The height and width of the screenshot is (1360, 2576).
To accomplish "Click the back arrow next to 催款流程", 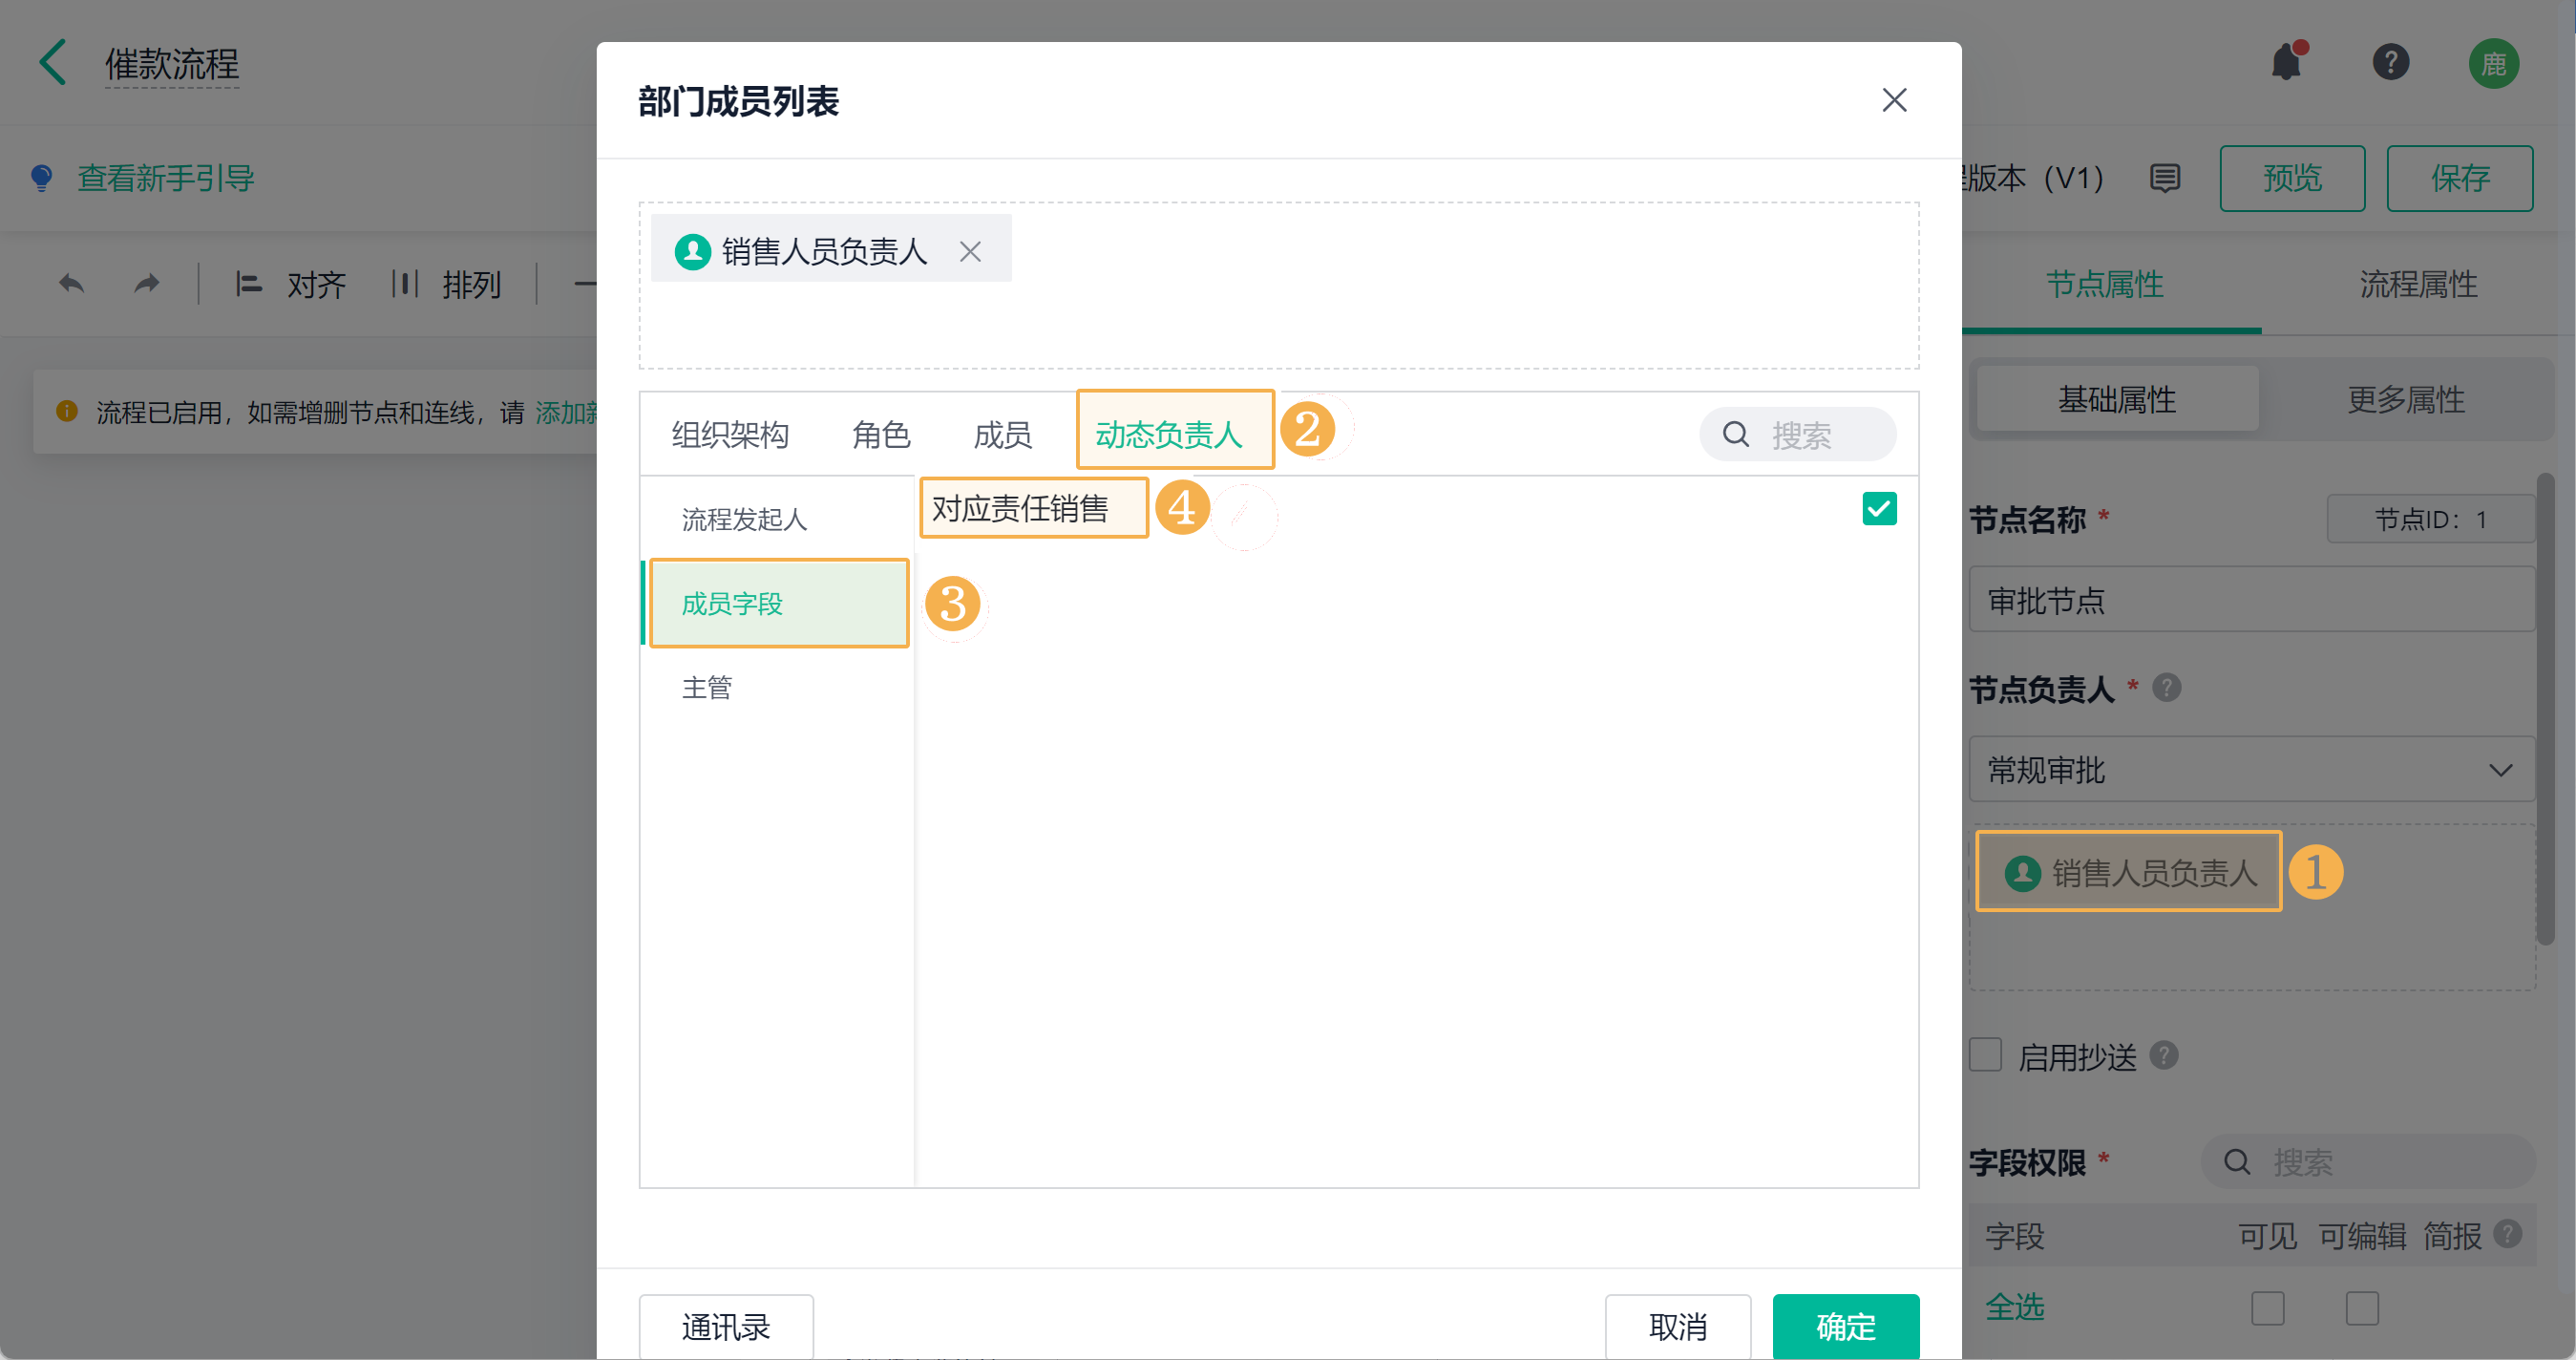I will 53,63.
